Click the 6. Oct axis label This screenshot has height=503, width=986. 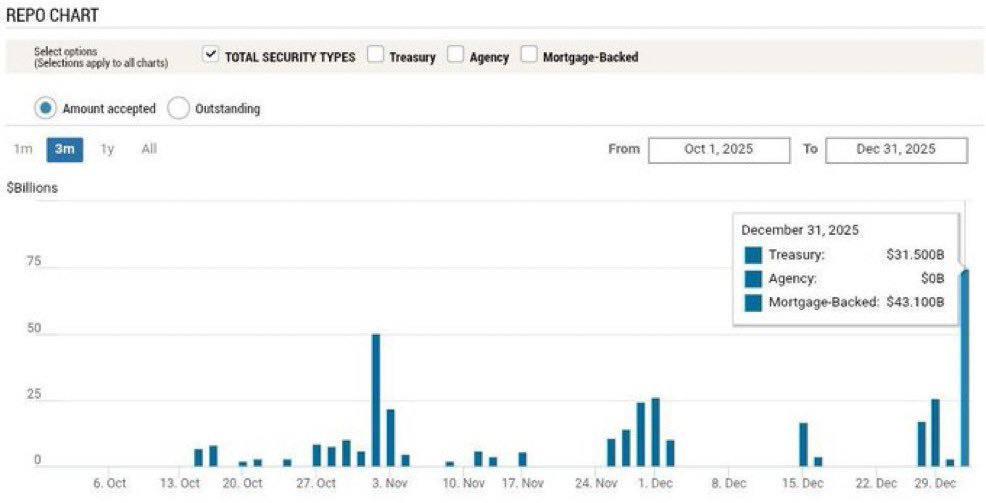(x=109, y=484)
